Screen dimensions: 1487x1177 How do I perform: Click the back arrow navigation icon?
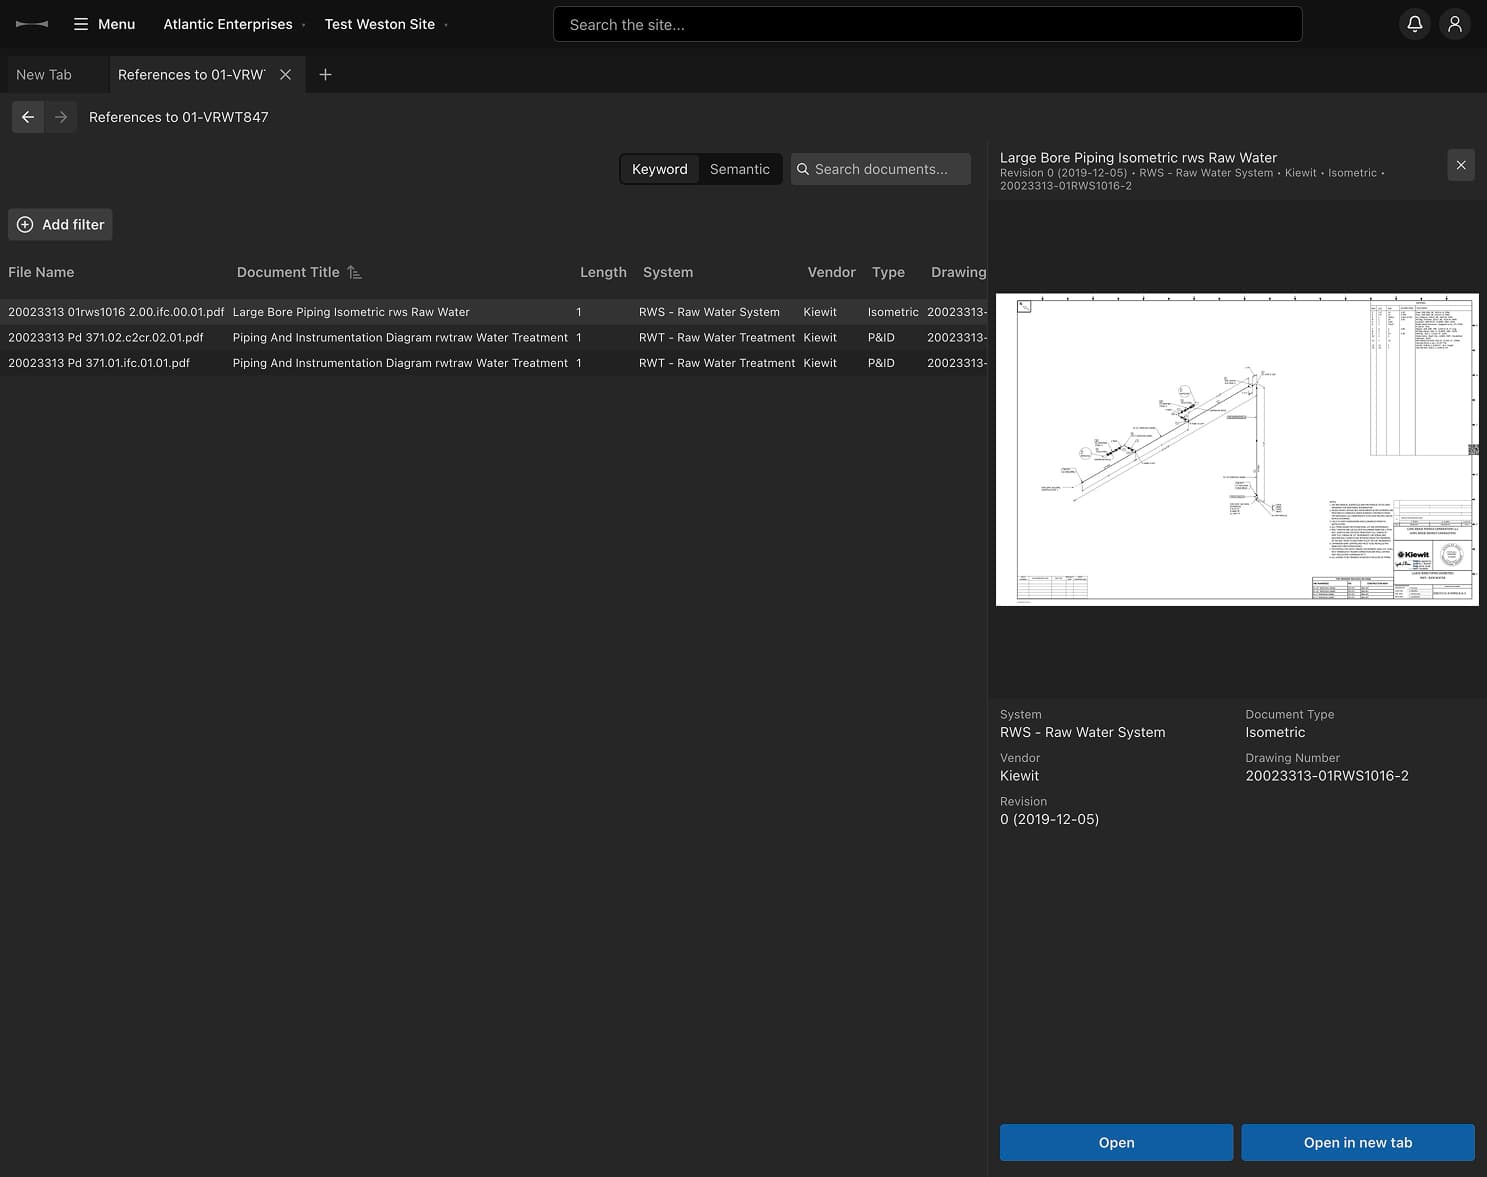27,117
